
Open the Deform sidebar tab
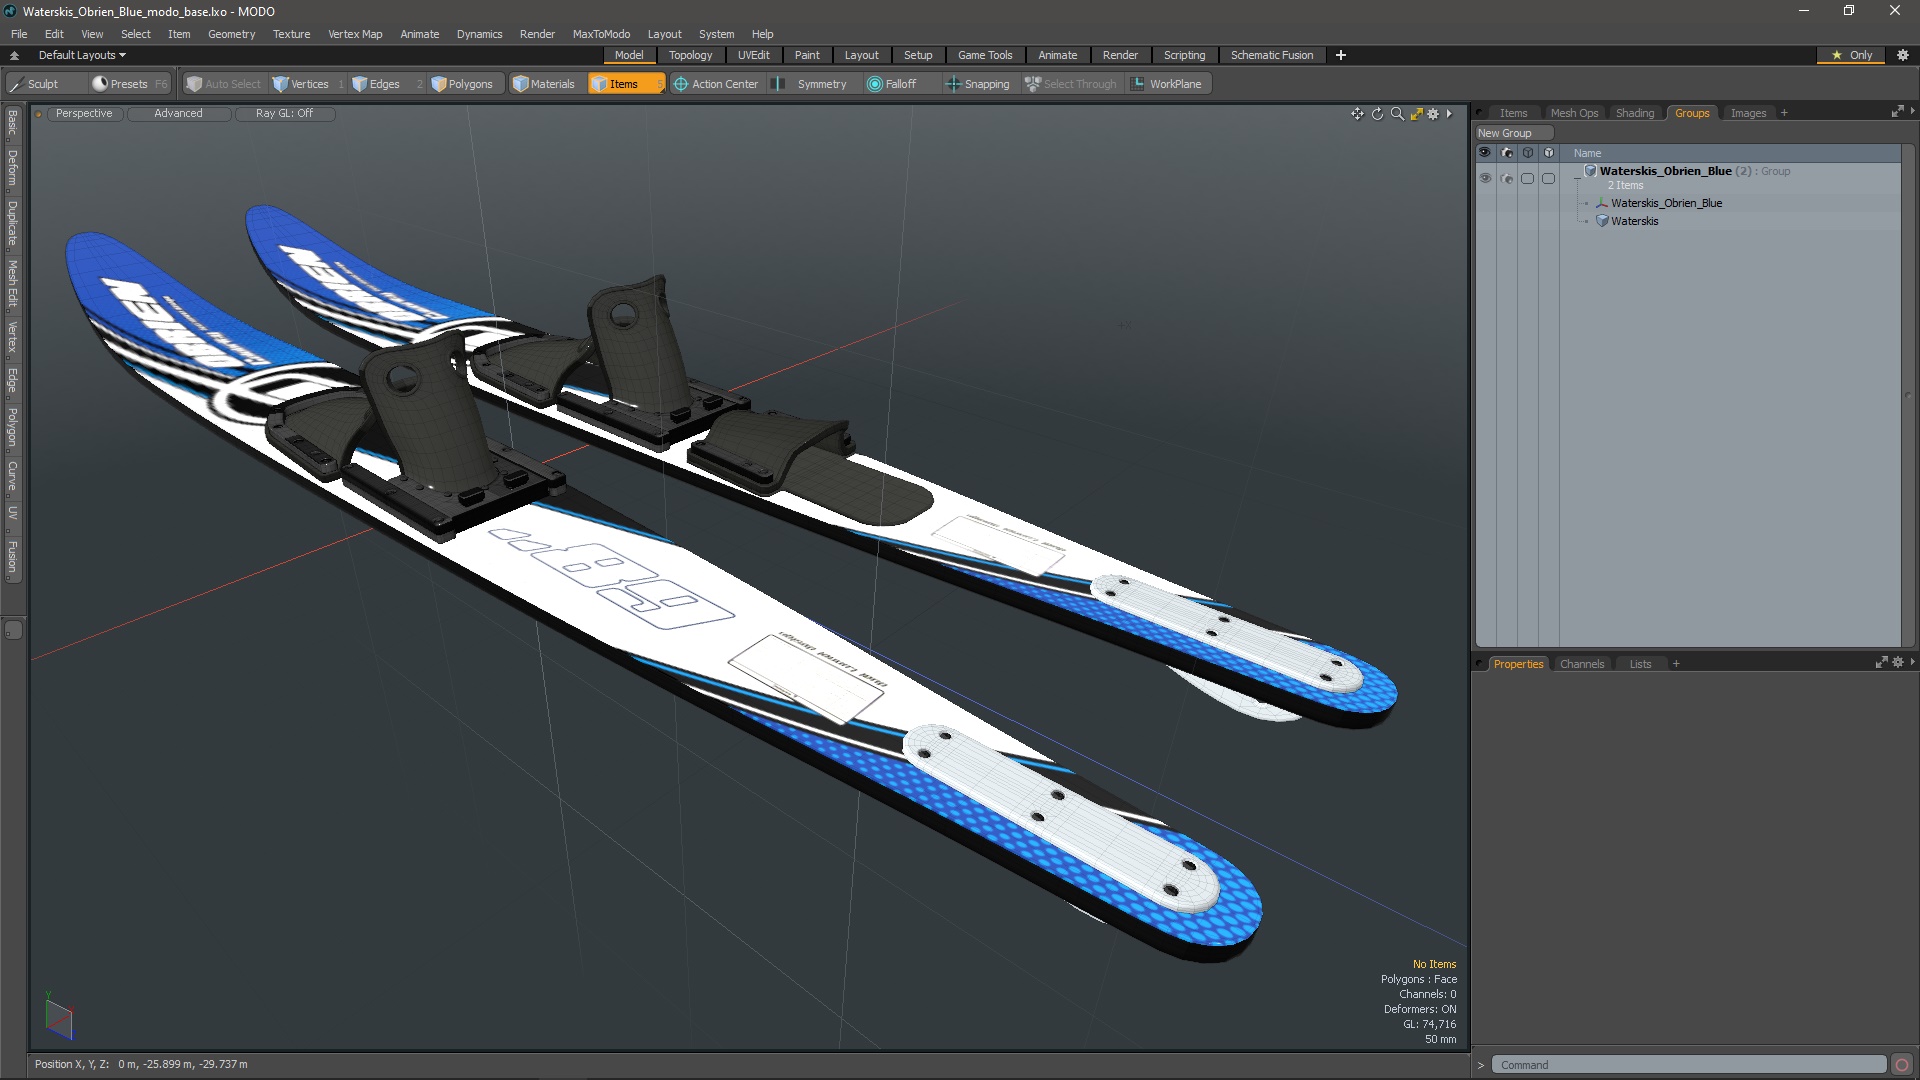[x=12, y=169]
